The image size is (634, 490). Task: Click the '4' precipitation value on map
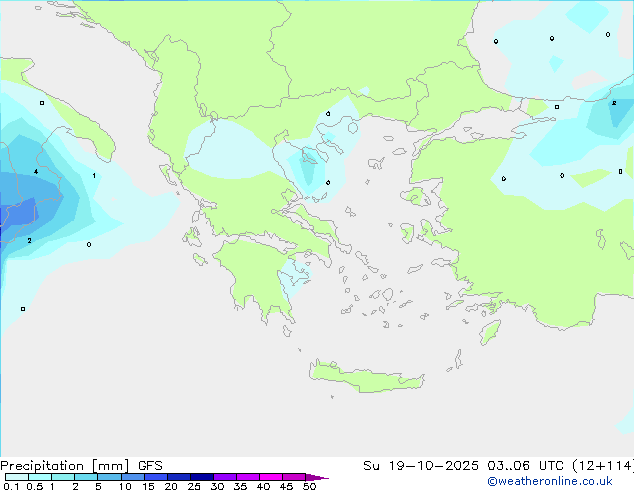[36, 172]
